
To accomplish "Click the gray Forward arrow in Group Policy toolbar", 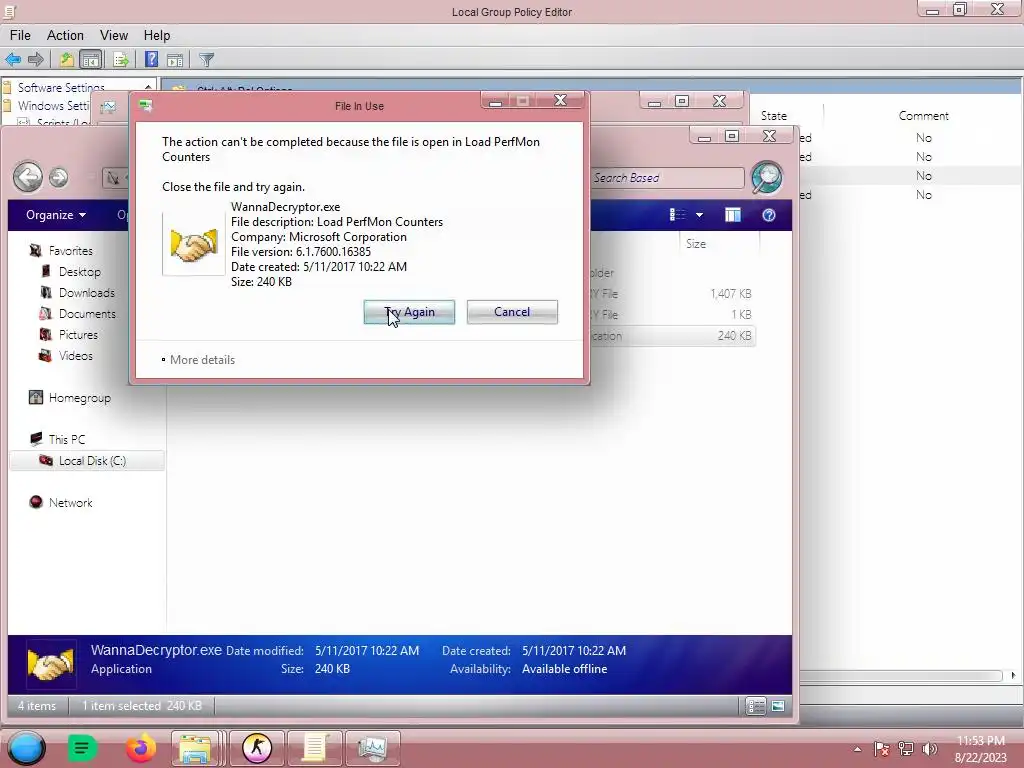I will click(36, 60).
